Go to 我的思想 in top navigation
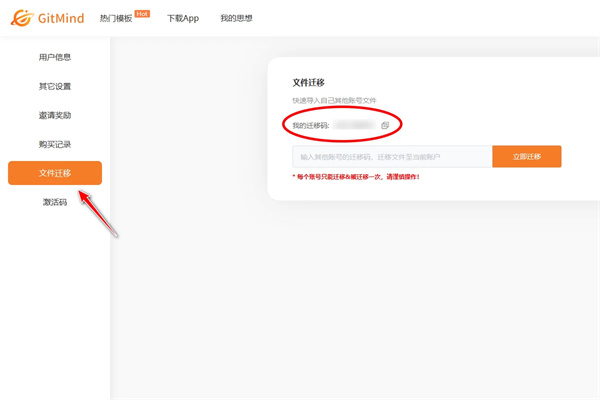The width and height of the screenshot is (600, 400). (236, 18)
